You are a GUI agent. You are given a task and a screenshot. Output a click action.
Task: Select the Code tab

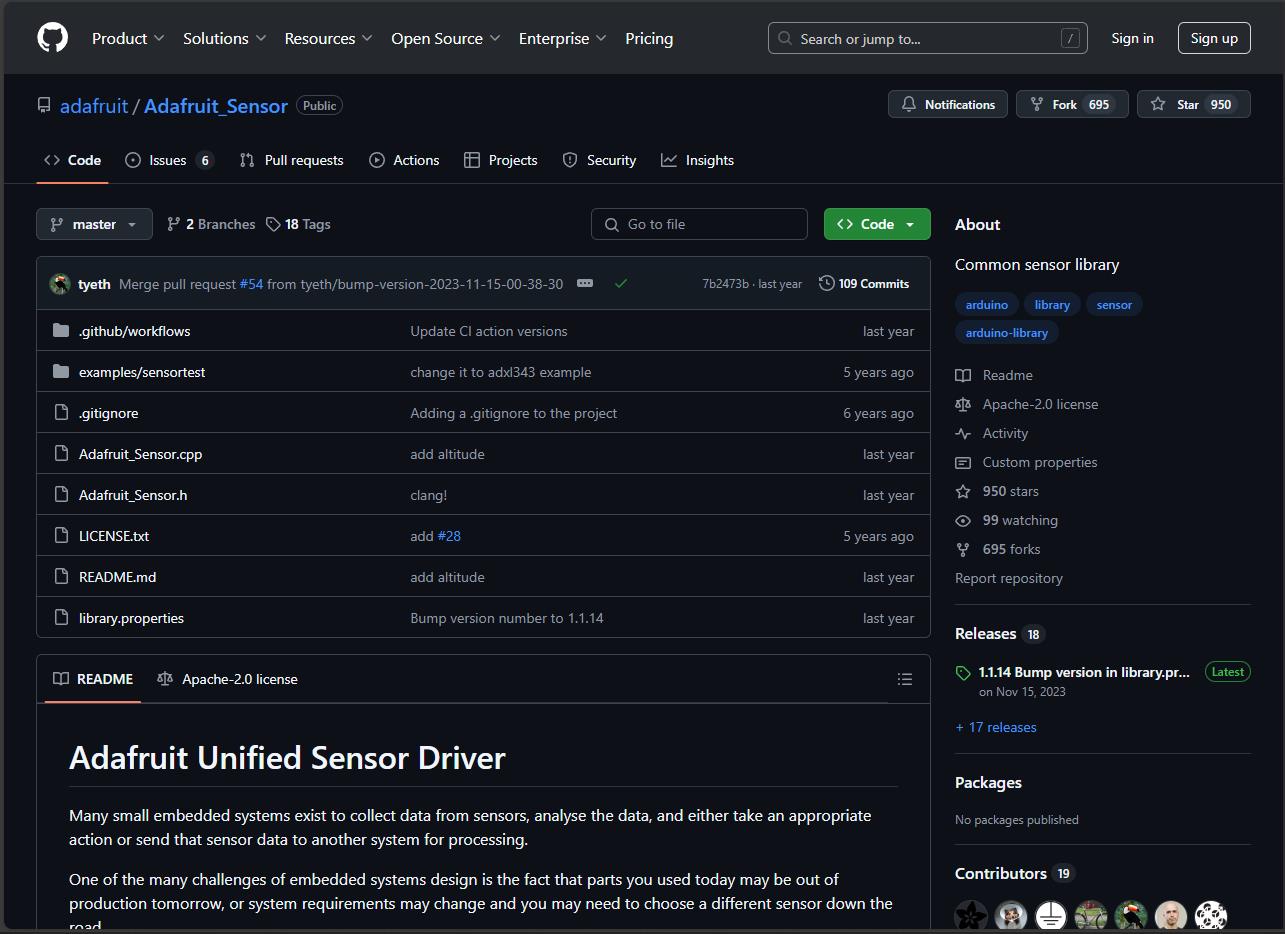72,160
